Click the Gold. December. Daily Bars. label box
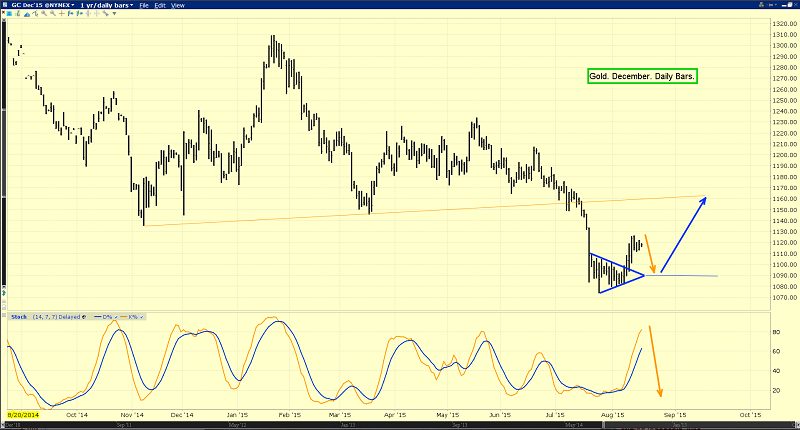Viewport: 800px width, 430px height. click(x=640, y=76)
